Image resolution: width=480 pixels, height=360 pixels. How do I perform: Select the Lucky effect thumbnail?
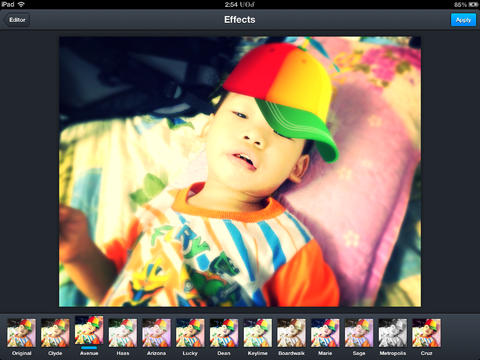(190, 333)
